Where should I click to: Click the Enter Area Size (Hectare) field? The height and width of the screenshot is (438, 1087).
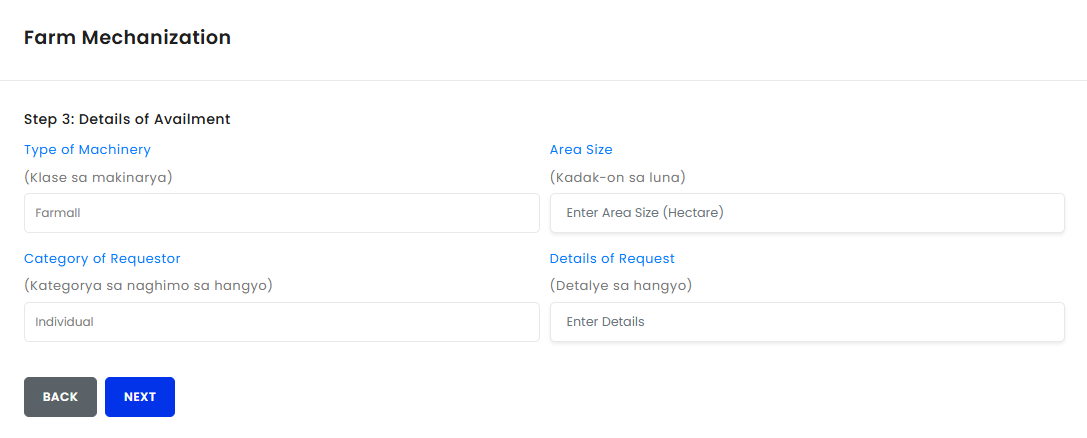point(807,213)
